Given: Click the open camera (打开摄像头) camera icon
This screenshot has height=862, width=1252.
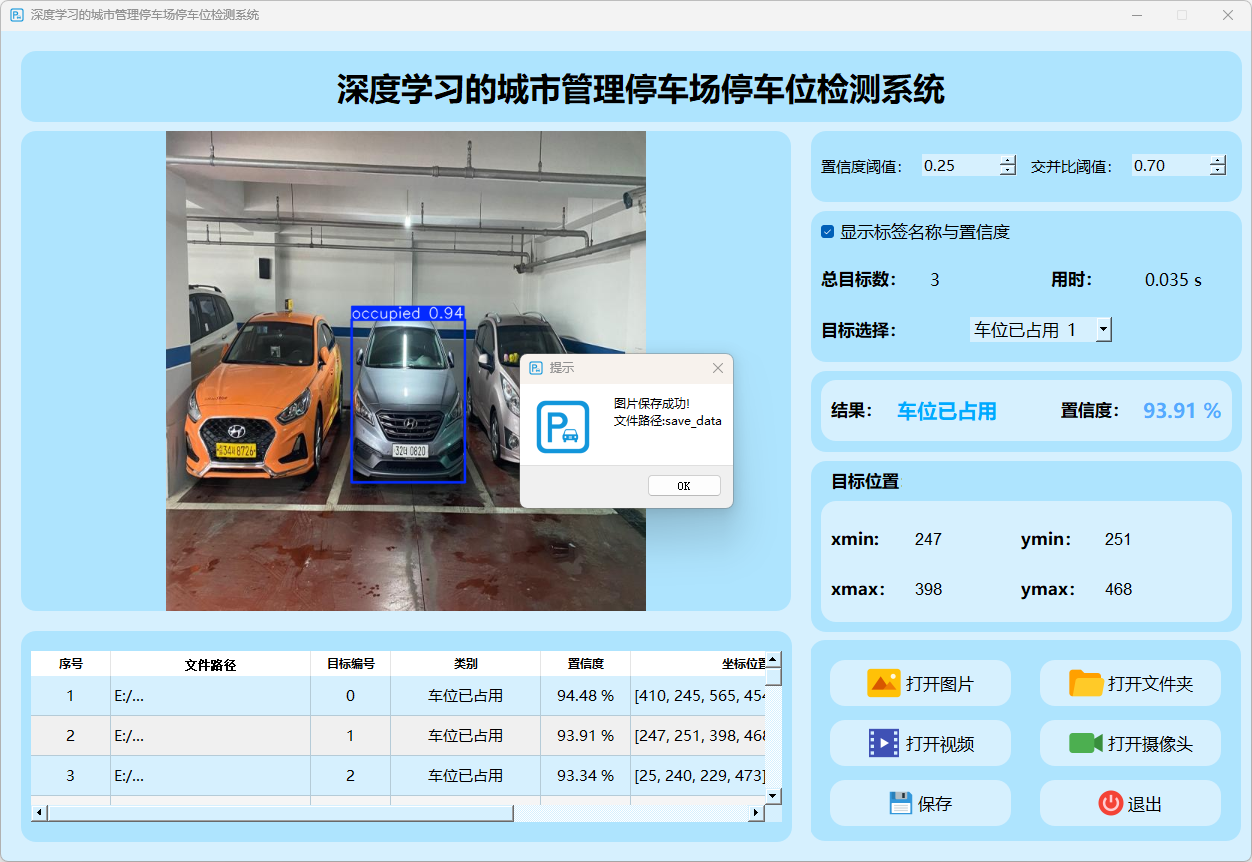Looking at the screenshot, I should coord(1085,743).
